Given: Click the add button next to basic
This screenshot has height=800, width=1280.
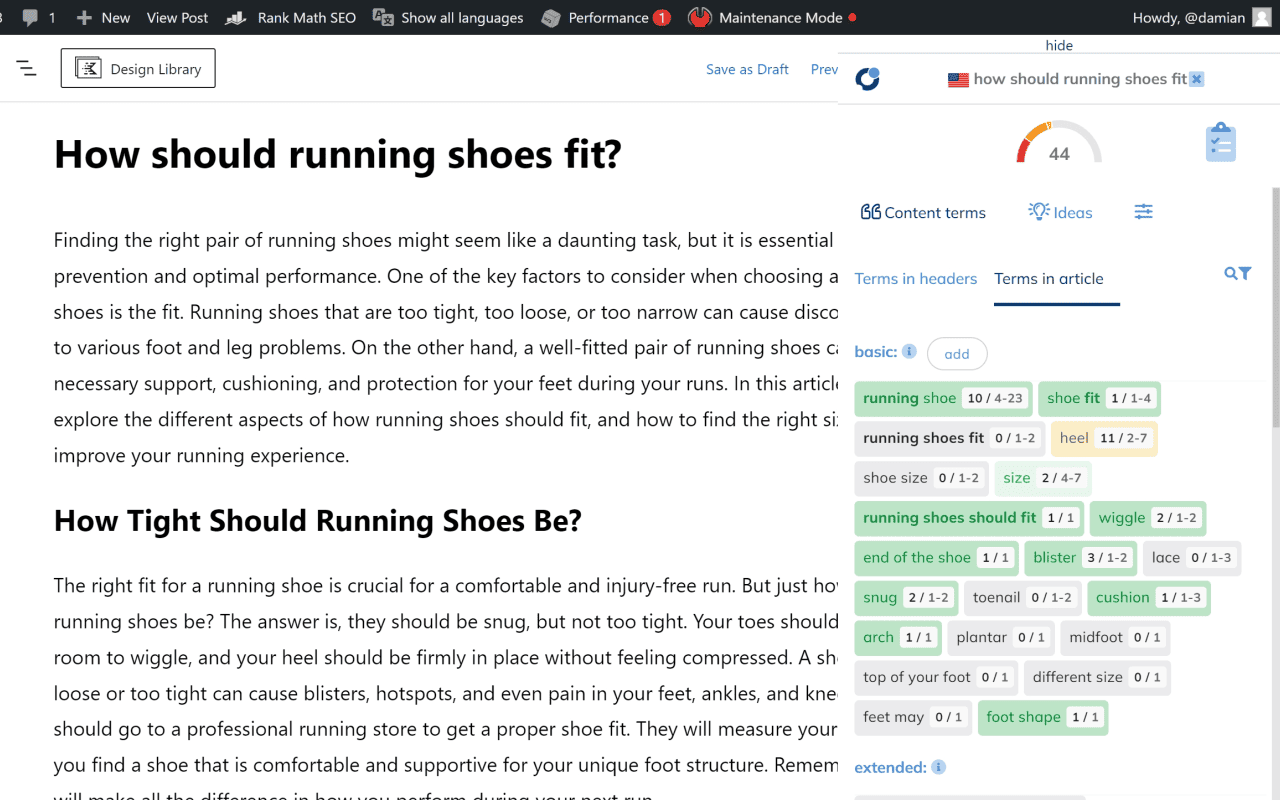Looking at the screenshot, I should pyautogui.click(x=957, y=354).
